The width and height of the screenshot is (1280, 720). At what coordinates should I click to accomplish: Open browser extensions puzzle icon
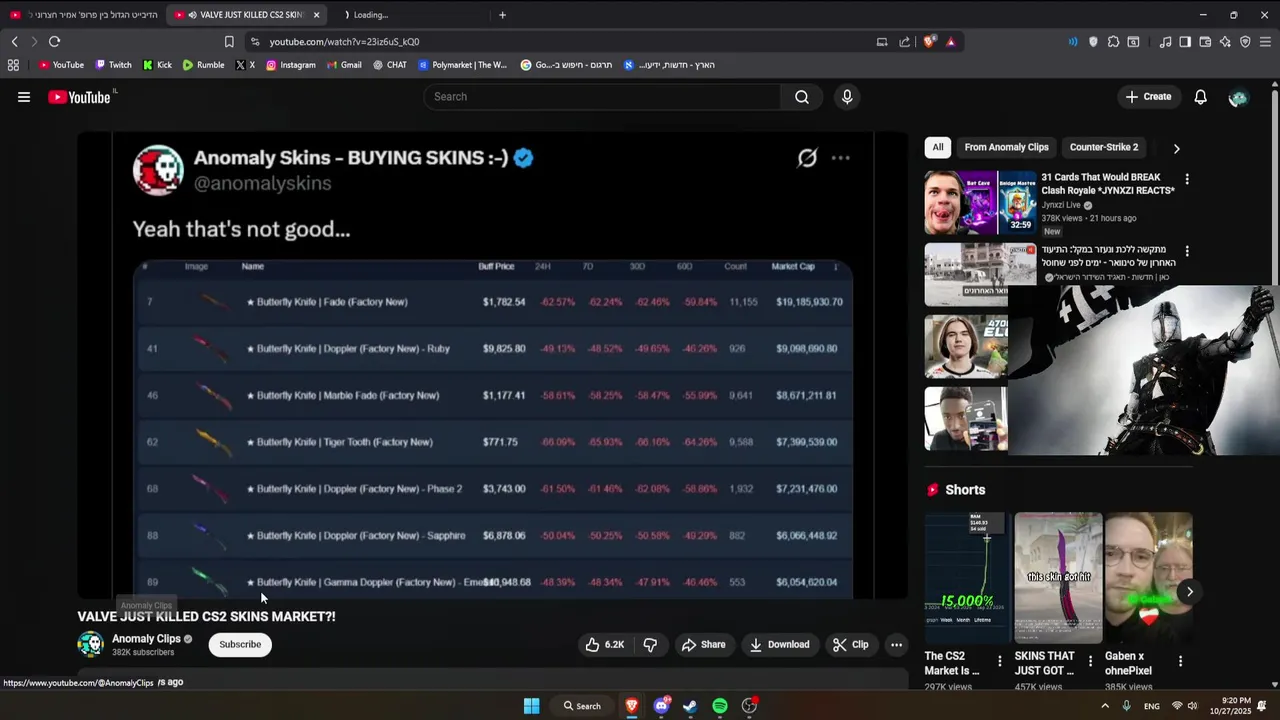[x=1113, y=42]
